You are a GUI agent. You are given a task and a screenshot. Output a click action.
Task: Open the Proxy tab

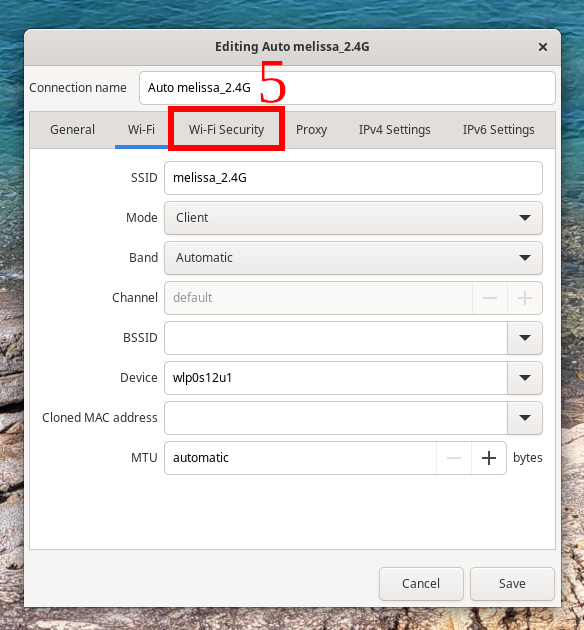[311, 130]
